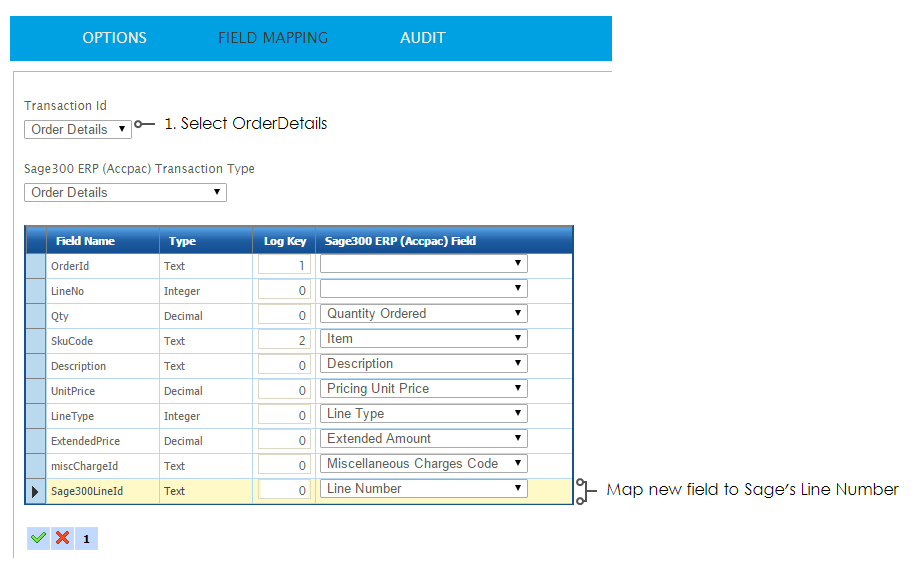Click the Field Name column header
The image size is (918, 568).
85,241
